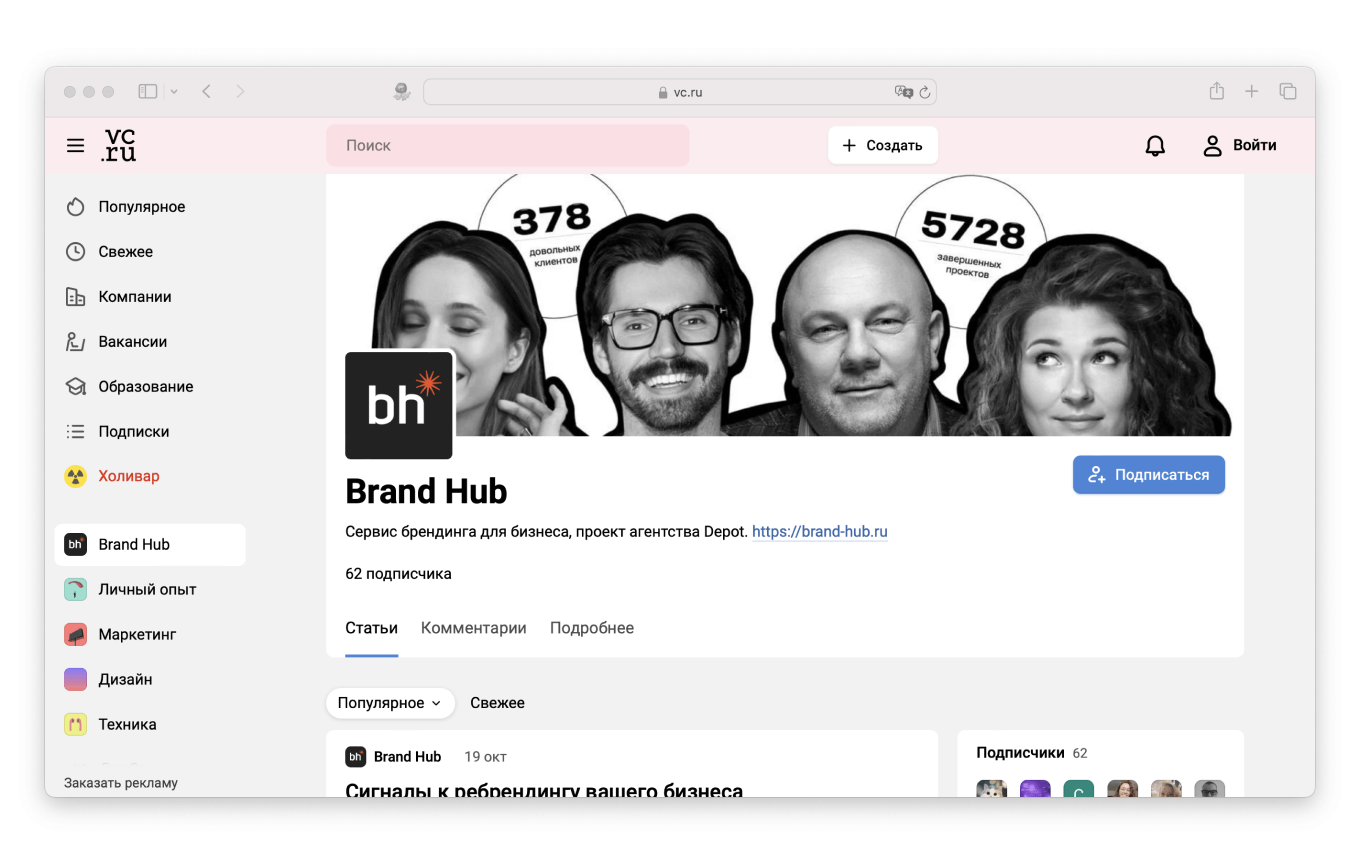Open the Компании section icon
Viewport: 1360px width, 864px height.
point(75,296)
